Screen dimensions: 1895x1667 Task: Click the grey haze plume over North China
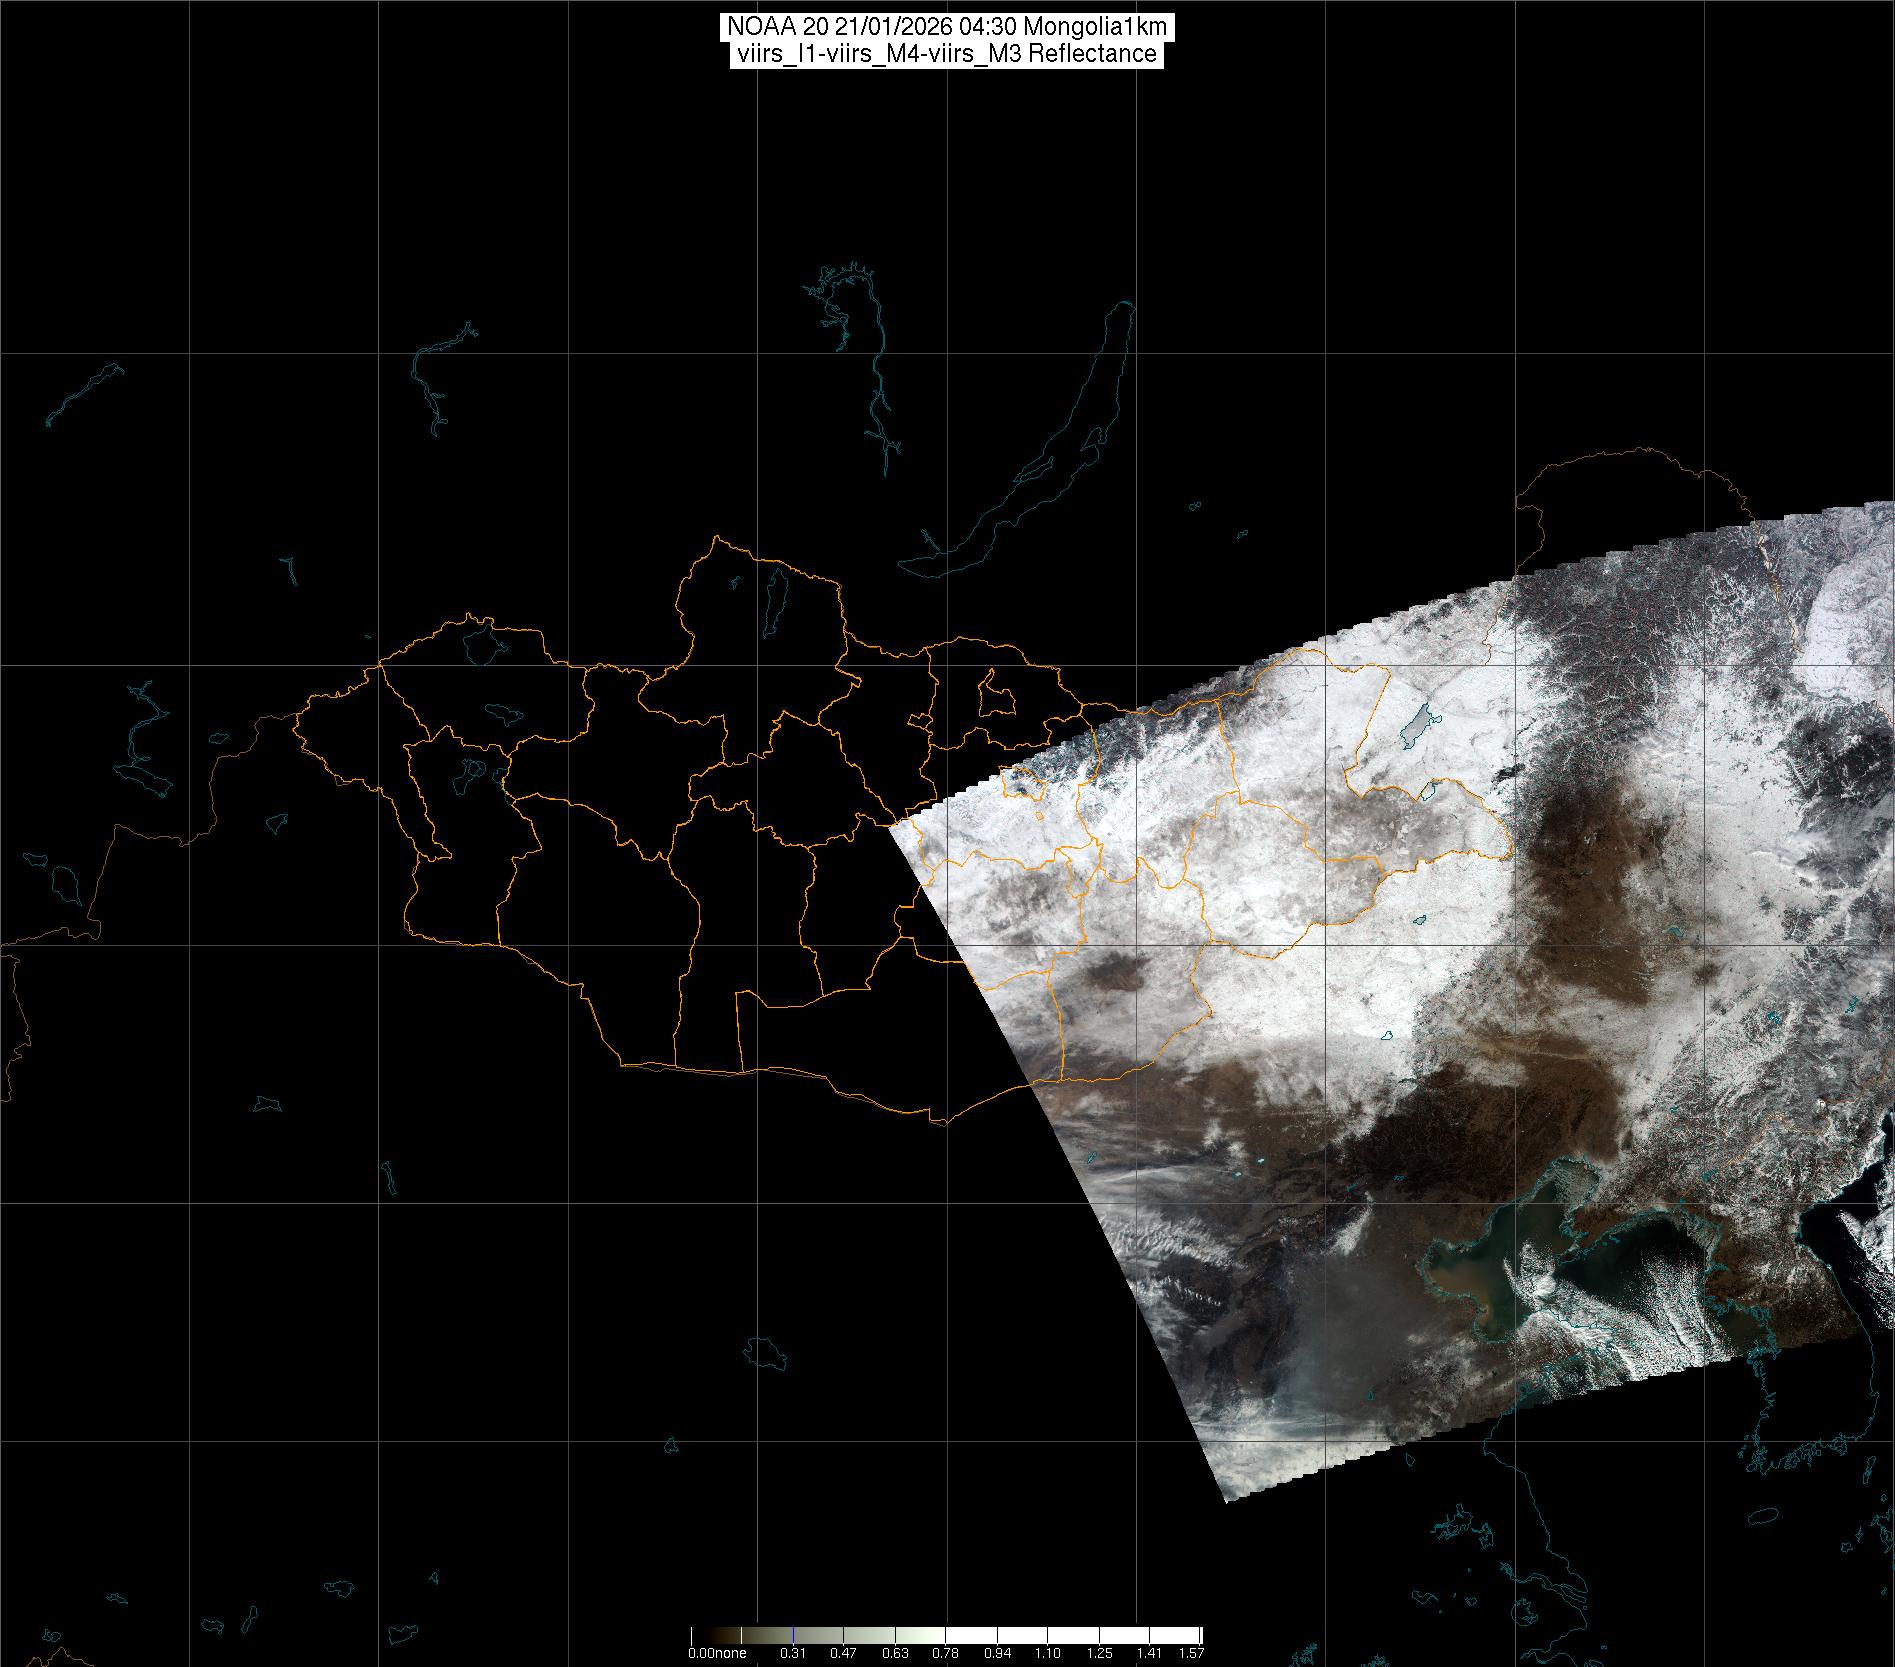(1330, 1300)
